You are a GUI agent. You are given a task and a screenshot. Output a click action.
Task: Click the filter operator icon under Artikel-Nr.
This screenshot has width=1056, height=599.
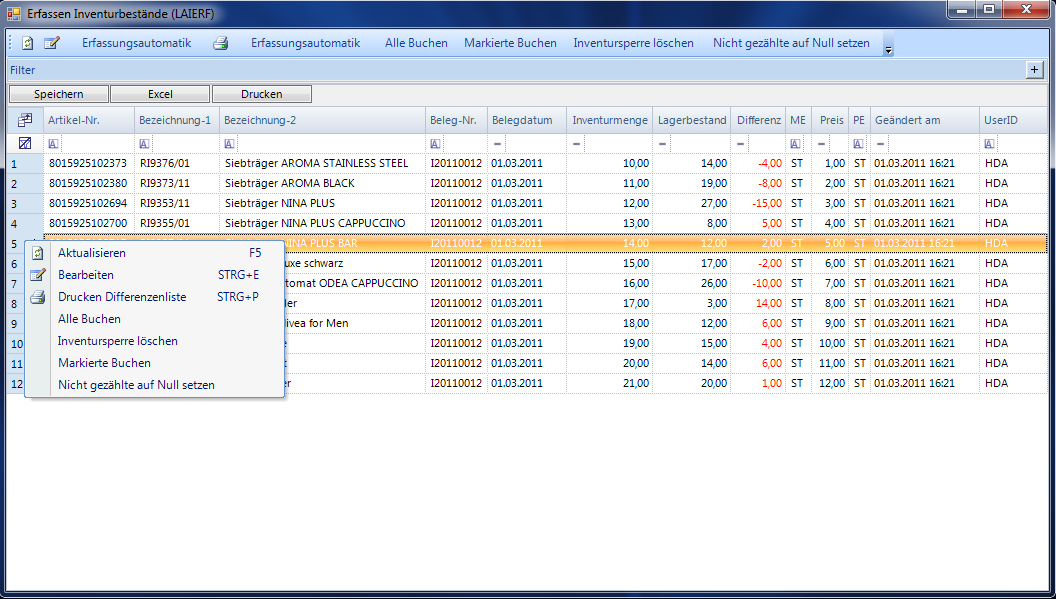[53, 143]
